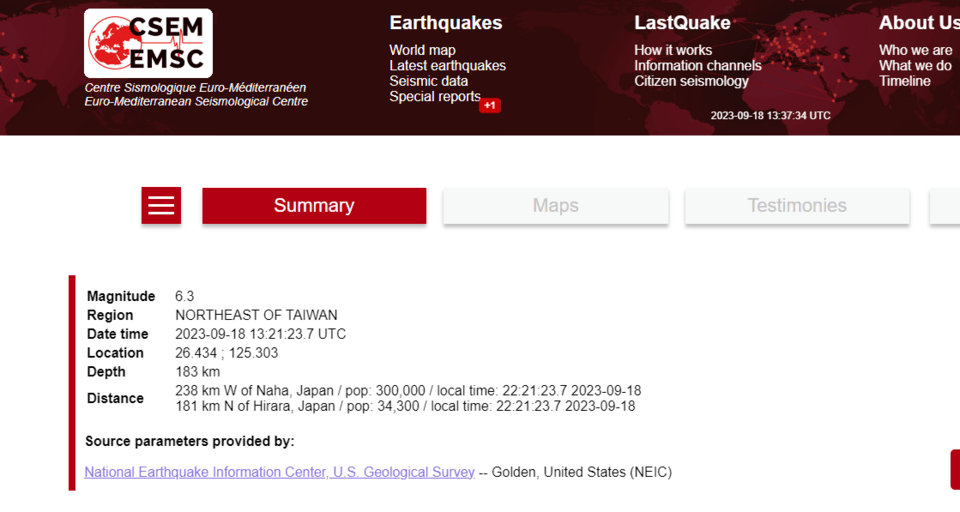
Task: Click the Earthquakes menu heading
Action: [x=446, y=23]
